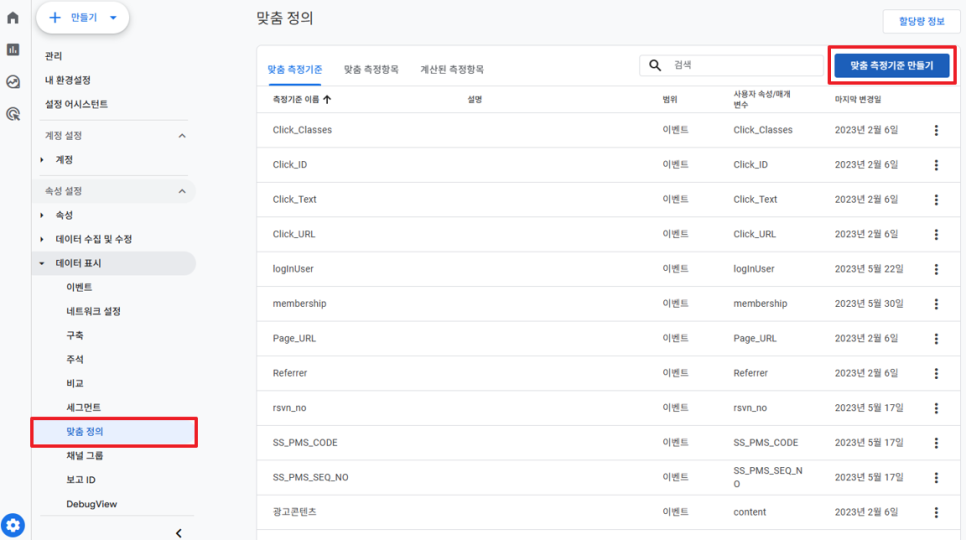Open the Admin gear icon
The width and height of the screenshot is (966, 540).
(x=13, y=525)
